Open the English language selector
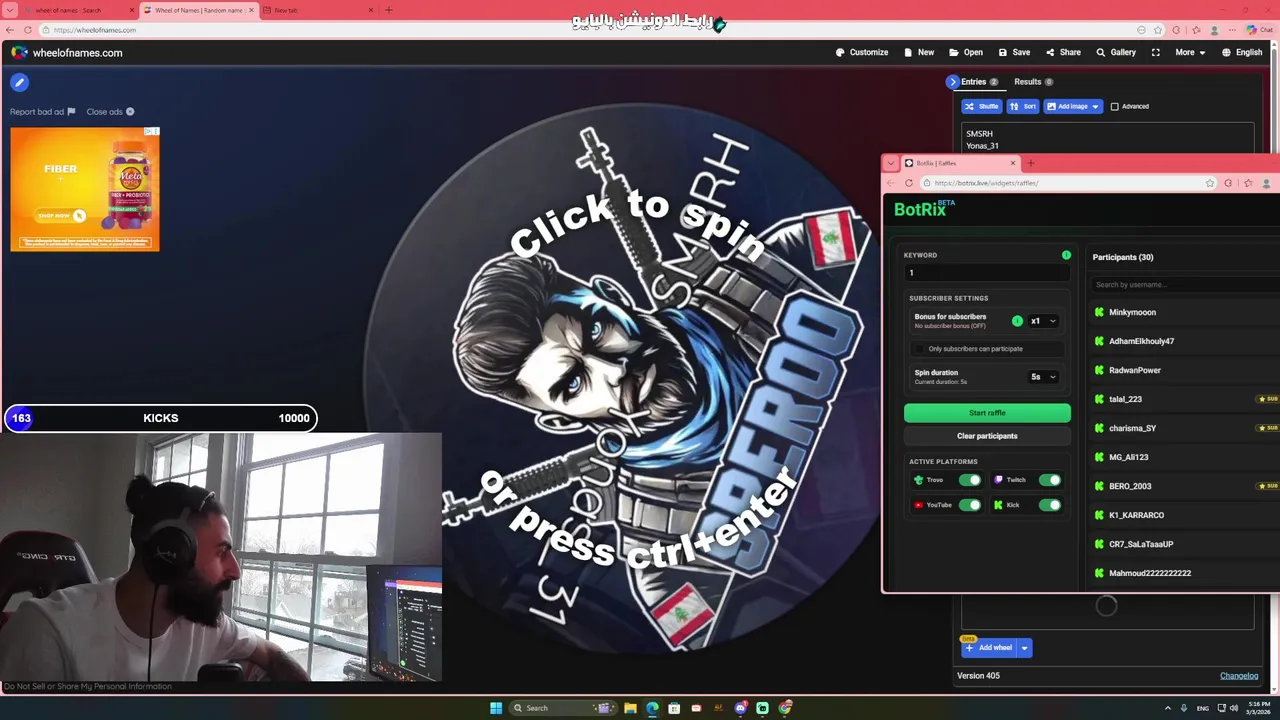The image size is (1280, 720). point(1242,52)
